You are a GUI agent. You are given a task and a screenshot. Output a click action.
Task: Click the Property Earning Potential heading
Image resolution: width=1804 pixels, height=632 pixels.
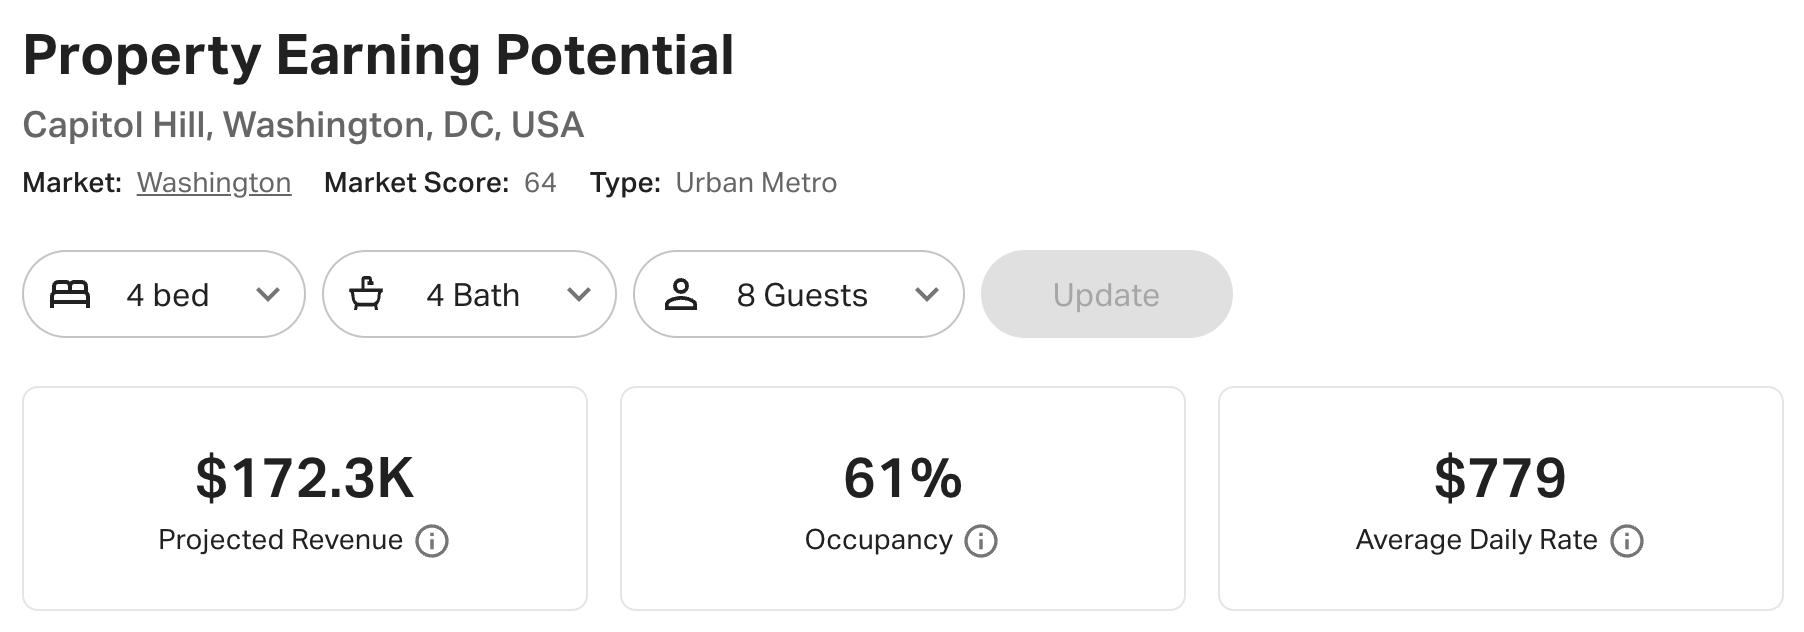pyautogui.click(x=379, y=56)
